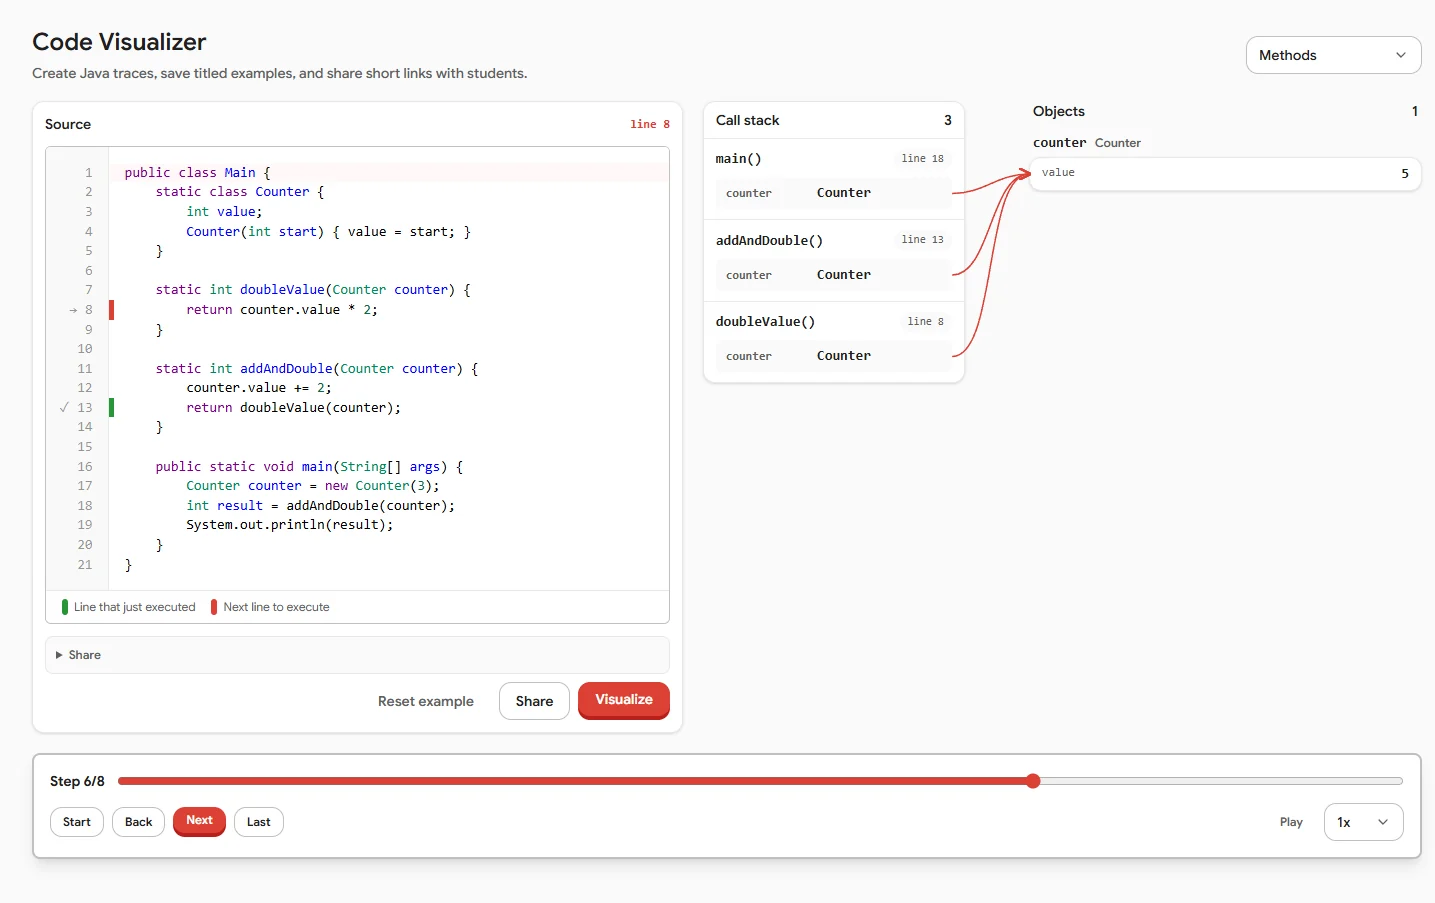
Task: Click the 'line 13' label in addAndDouble() frame
Action: (922, 240)
